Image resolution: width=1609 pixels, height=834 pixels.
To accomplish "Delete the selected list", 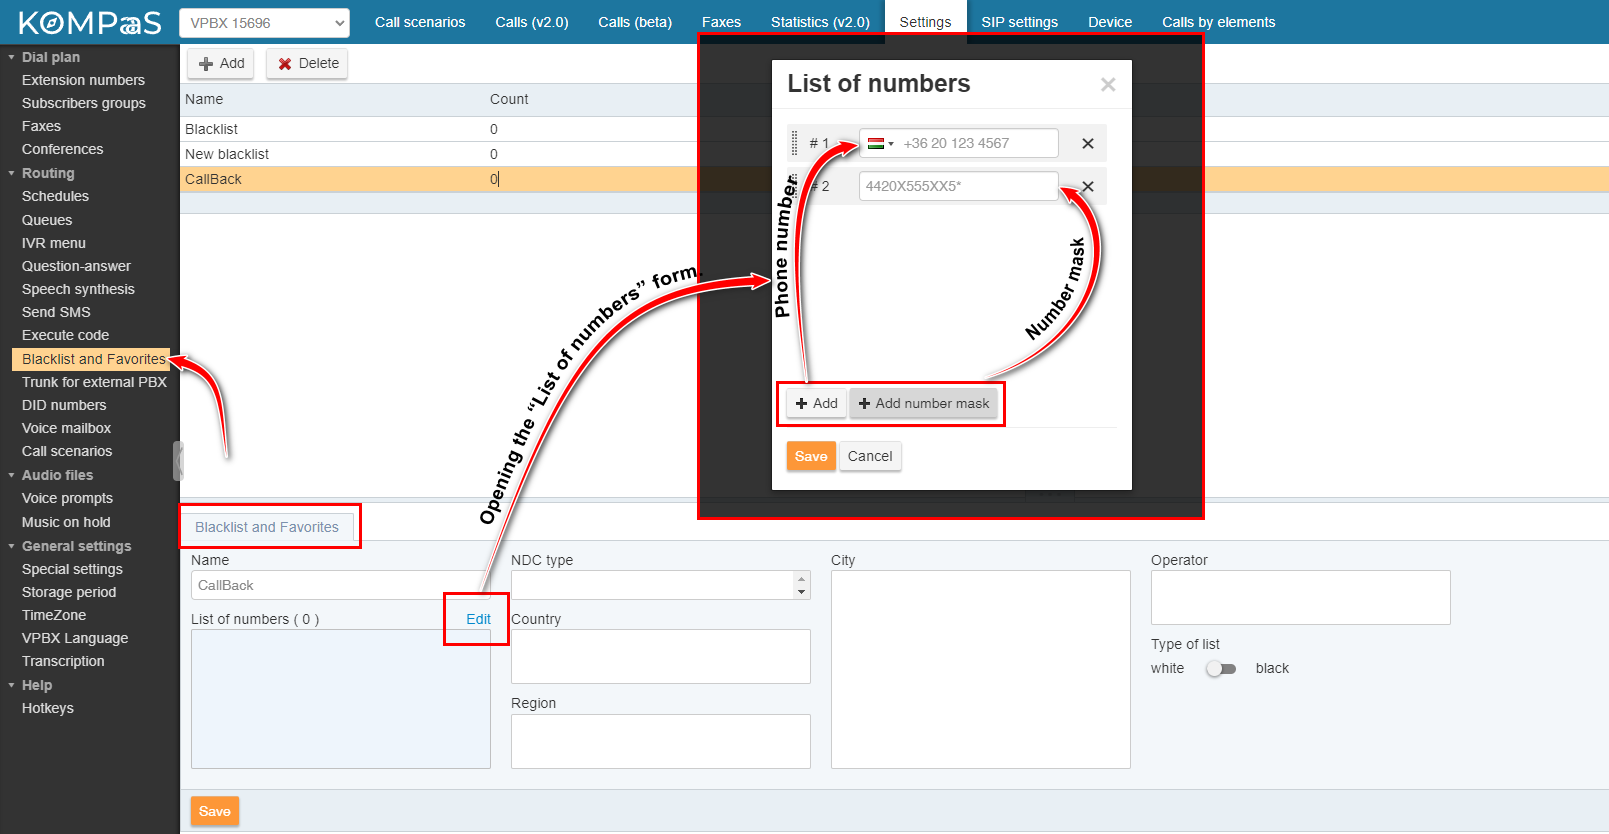I will click(x=308, y=63).
